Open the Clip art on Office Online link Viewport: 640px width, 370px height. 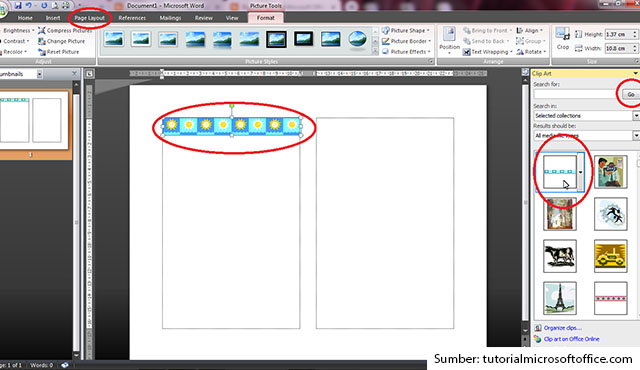[x=571, y=339]
